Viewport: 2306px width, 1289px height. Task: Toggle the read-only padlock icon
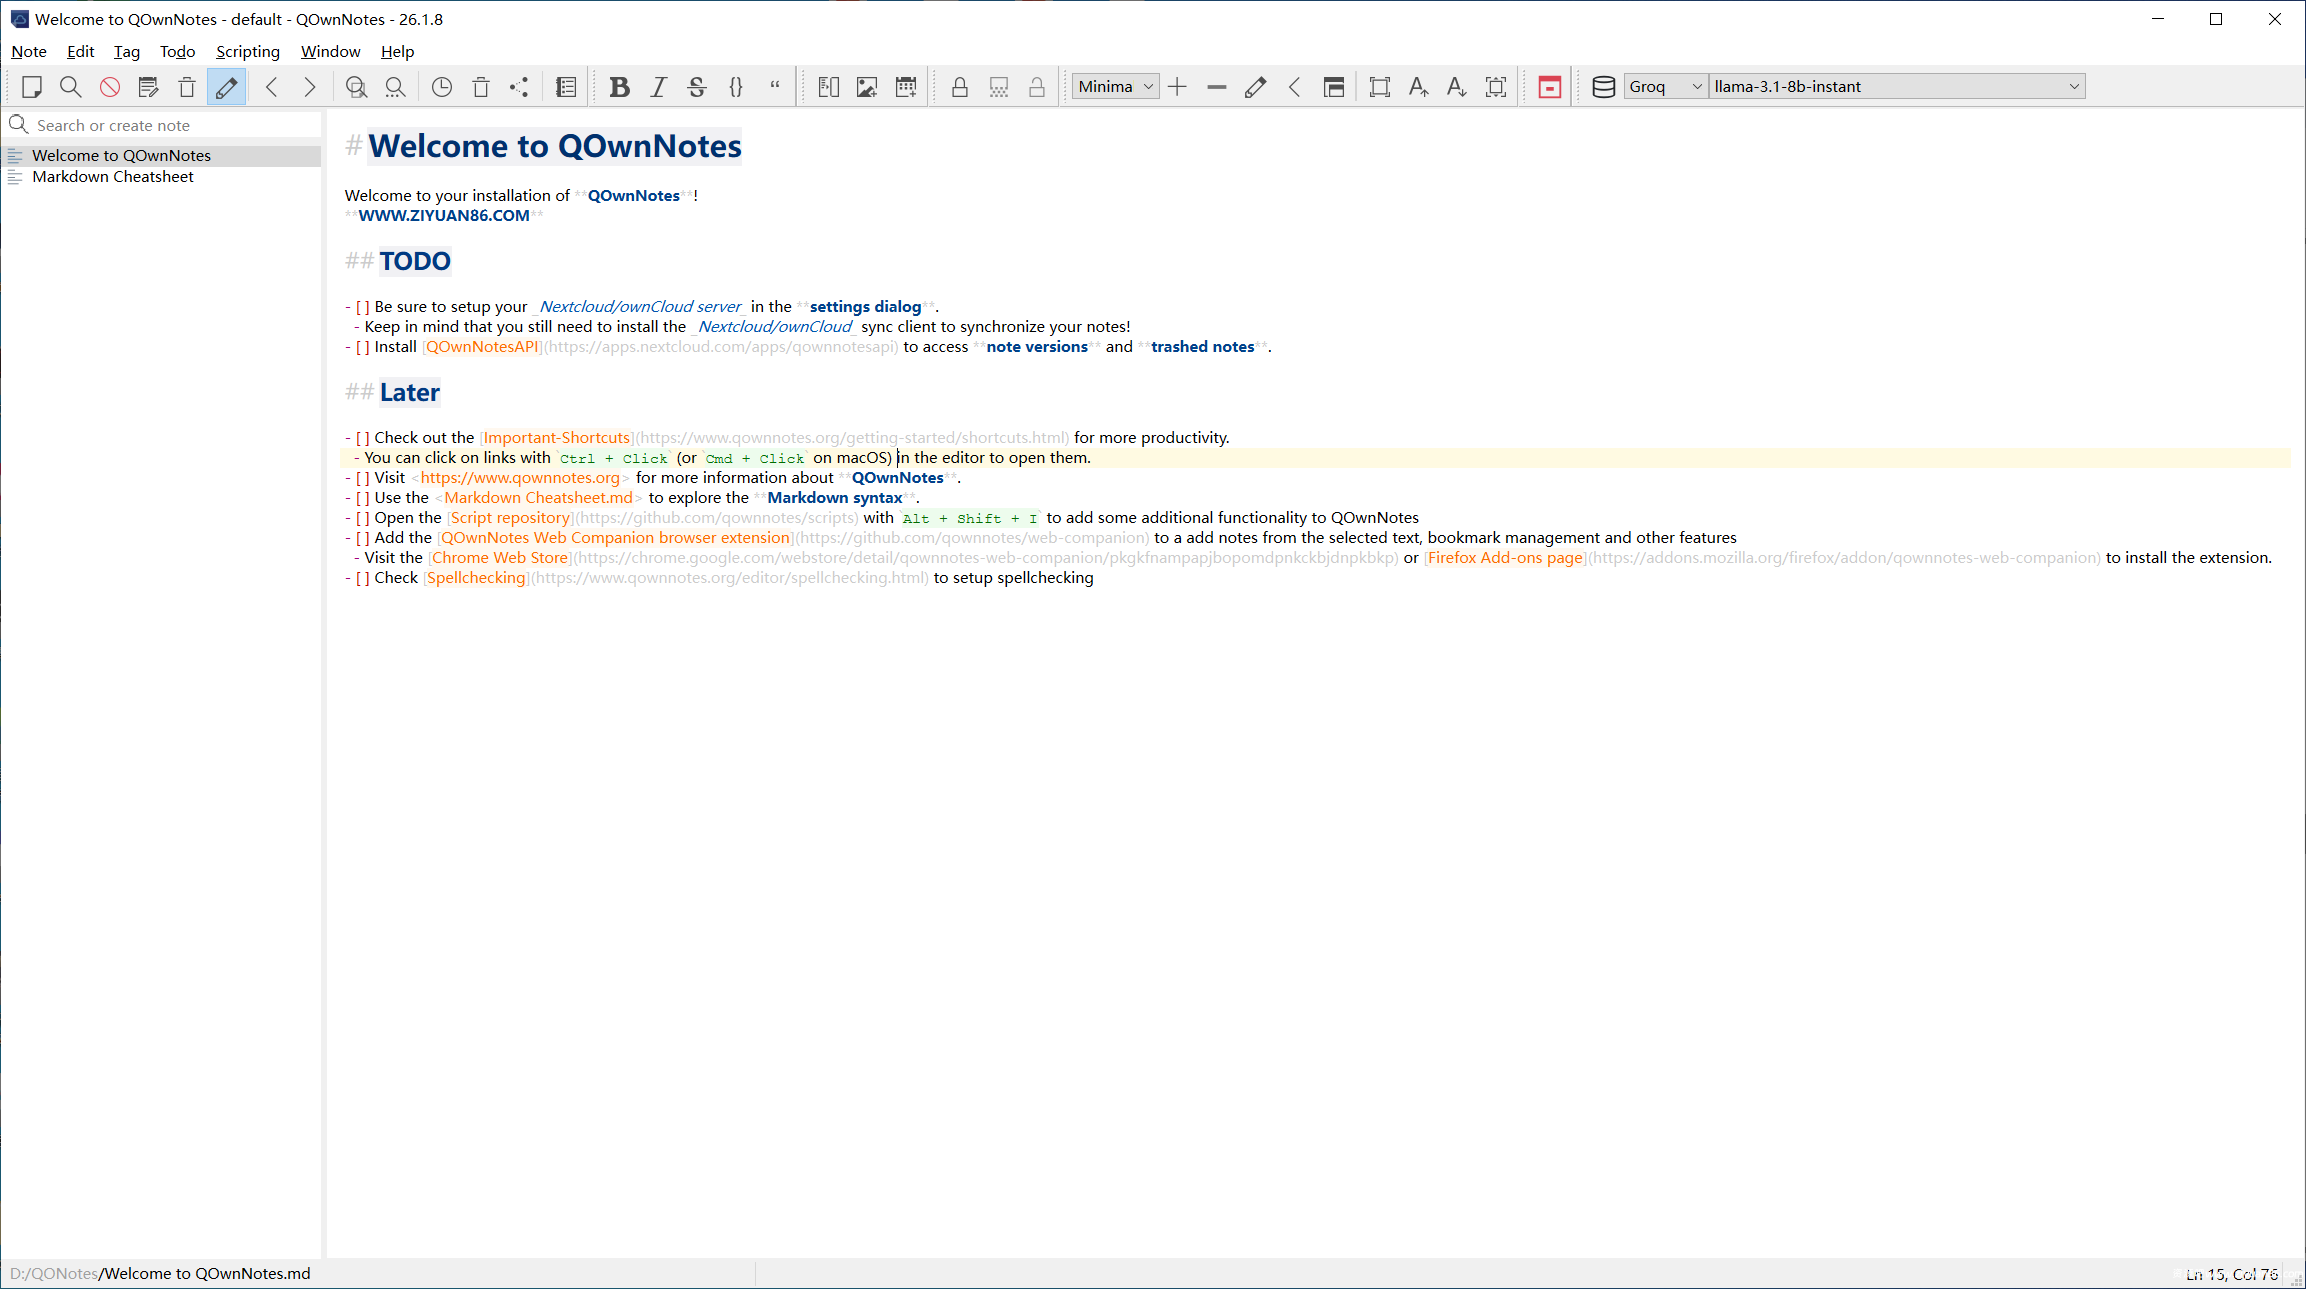click(x=959, y=87)
